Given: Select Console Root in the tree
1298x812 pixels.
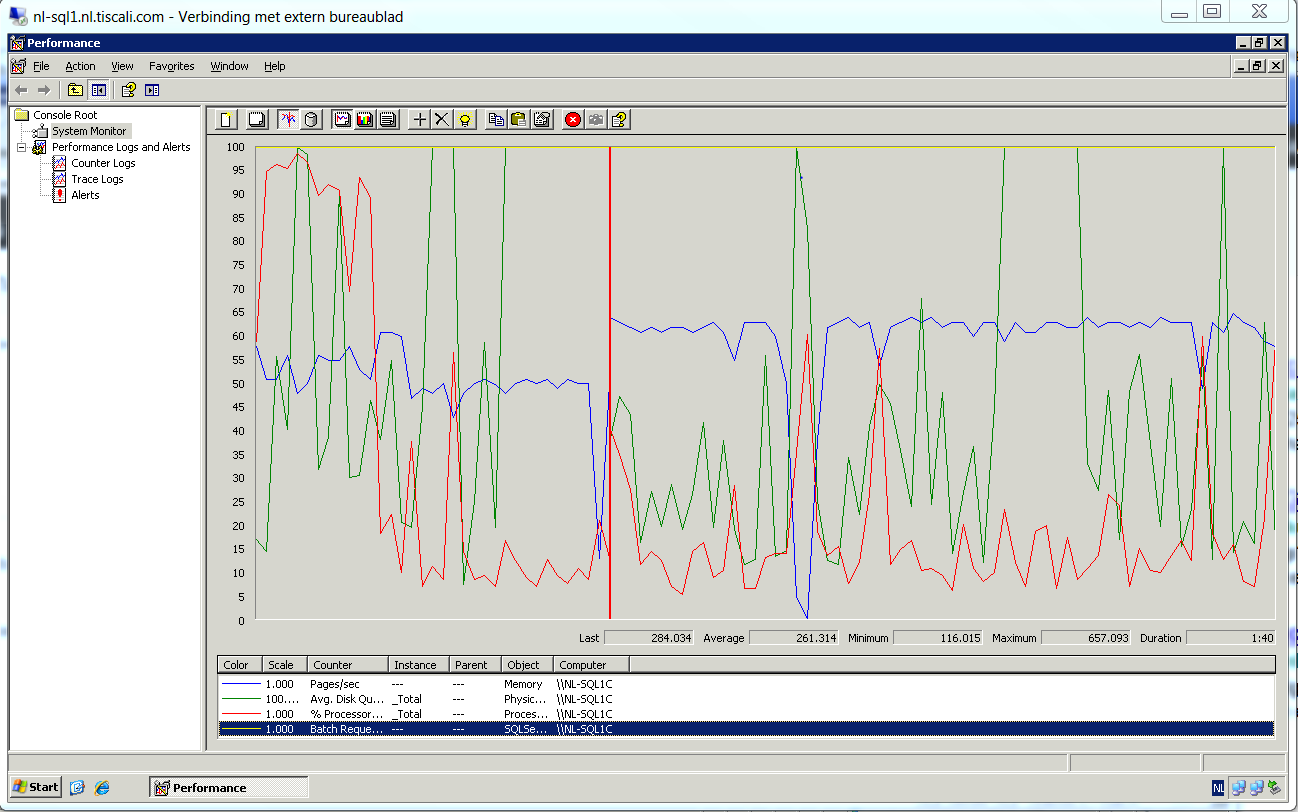Looking at the screenshot, I should [x=65, y=115].
